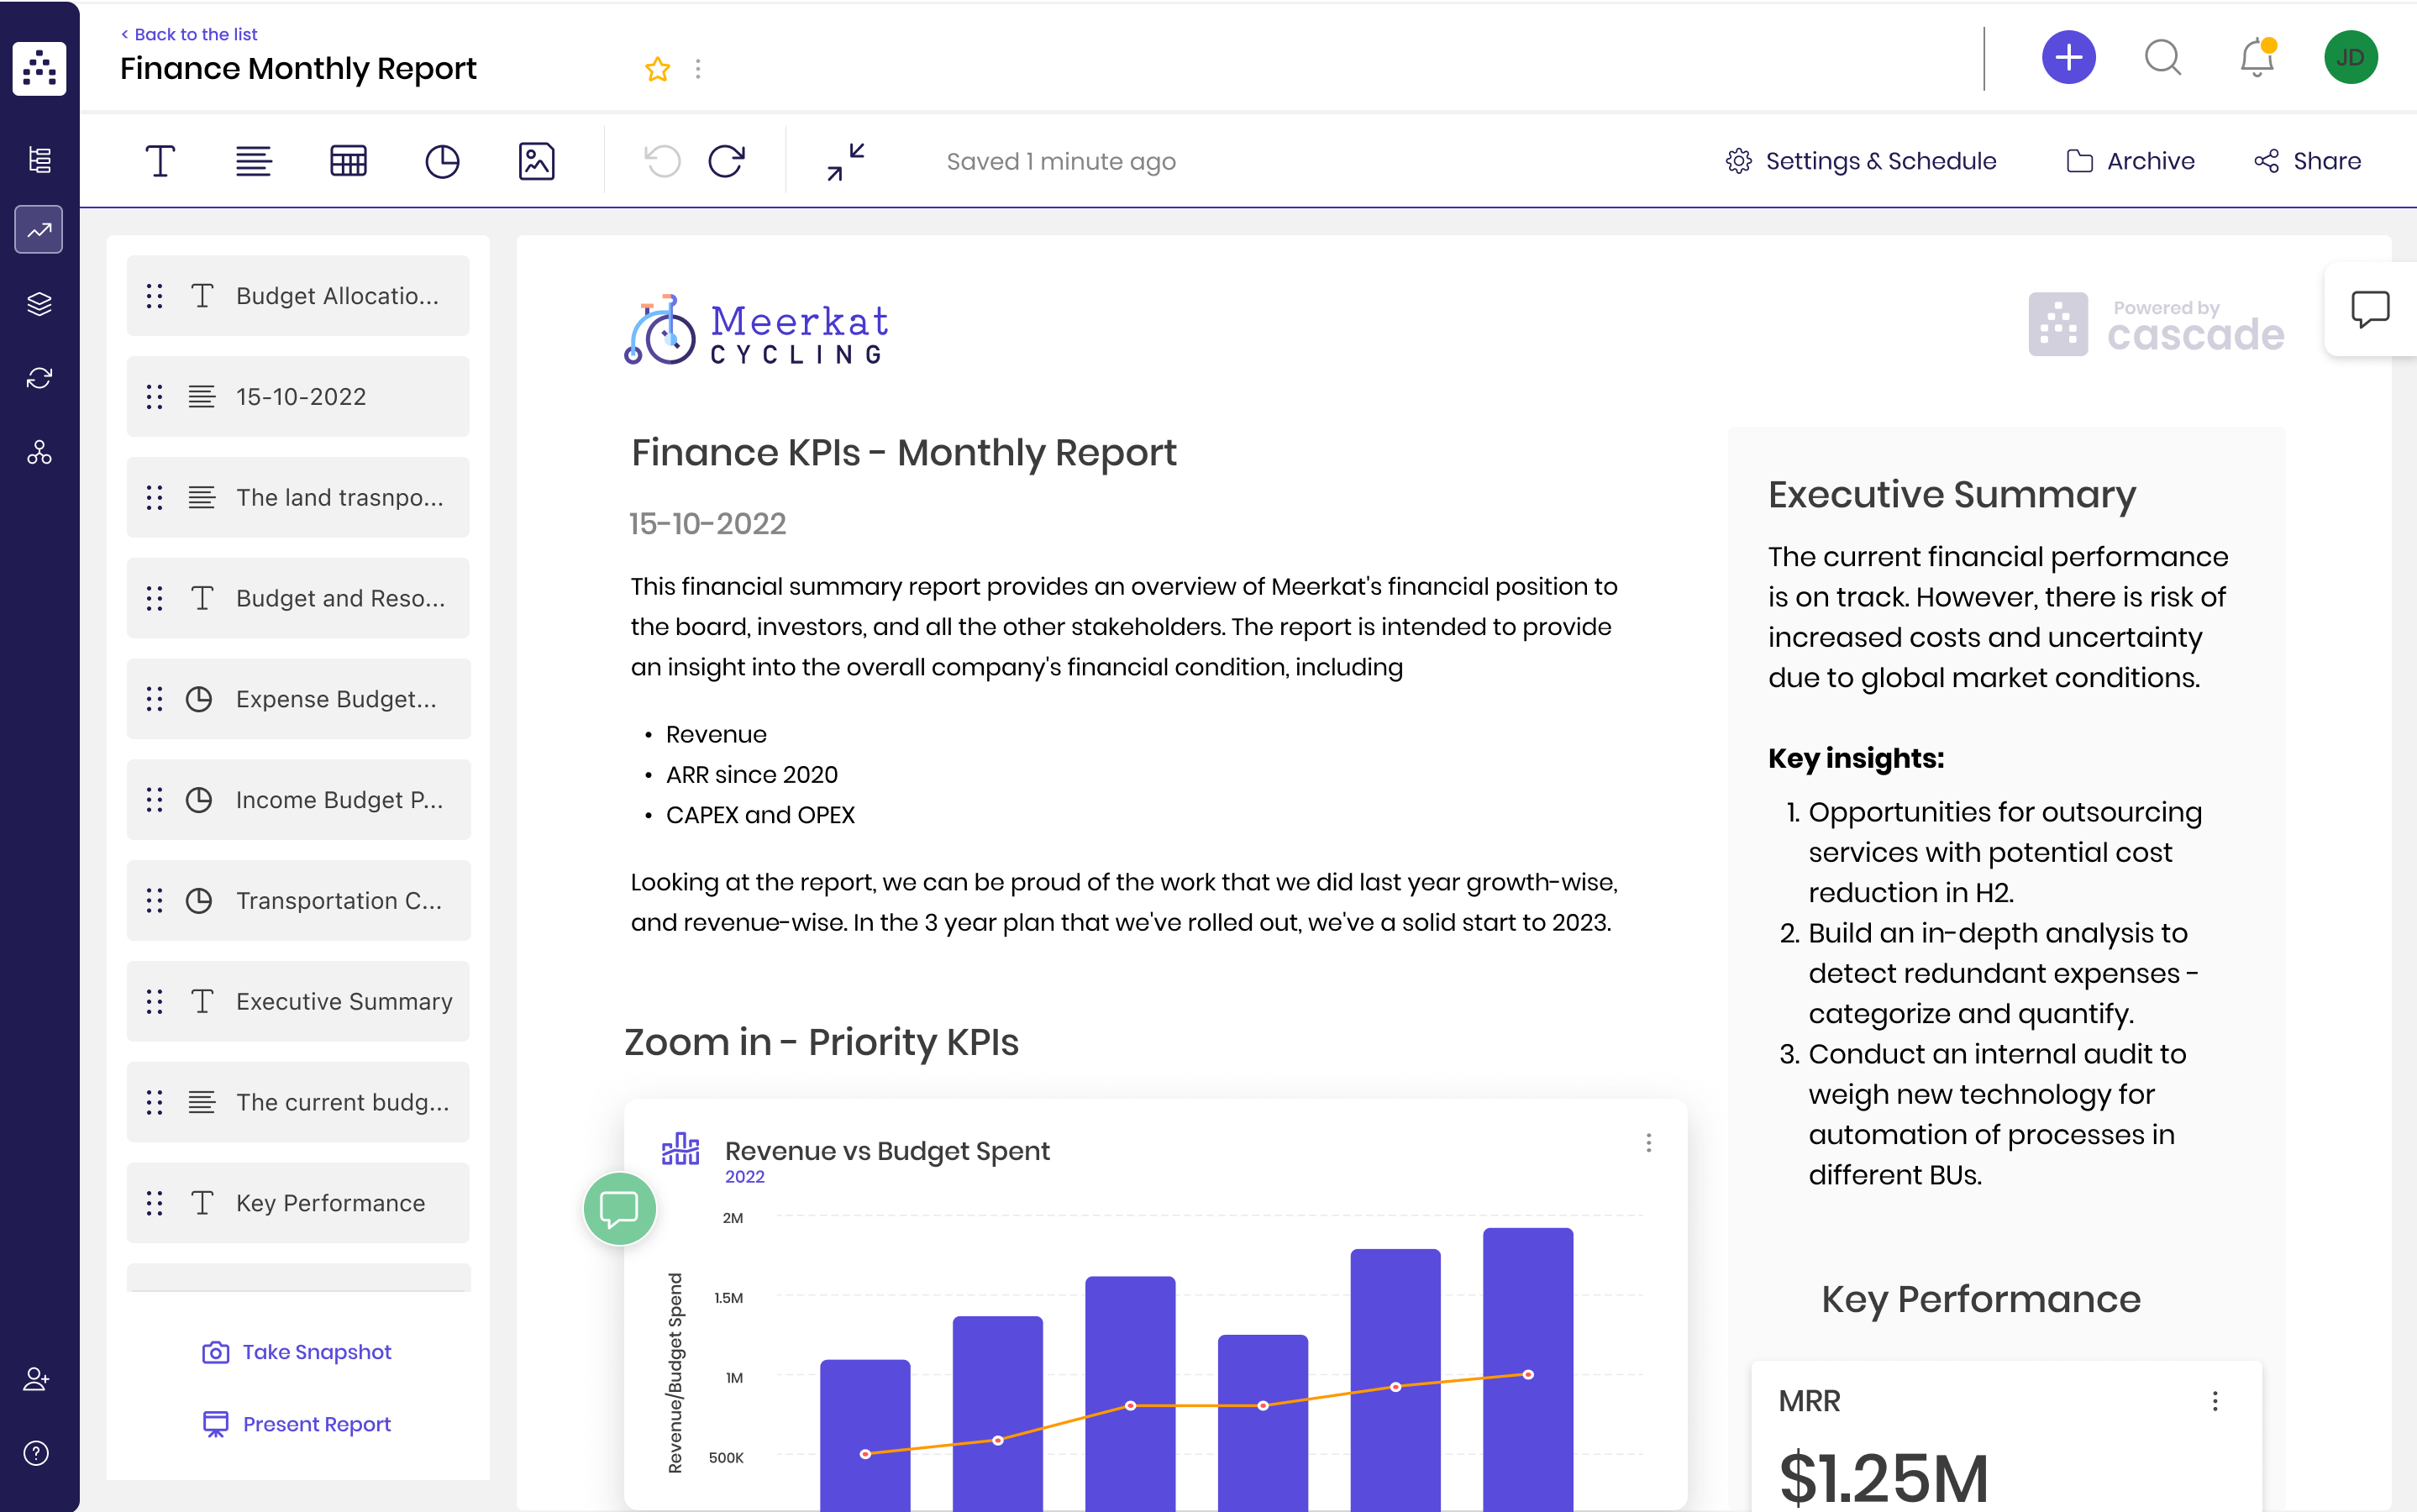Viewport: 2417px width, 1512px height.
Task: Redo the last change
Action: point(727,161)
